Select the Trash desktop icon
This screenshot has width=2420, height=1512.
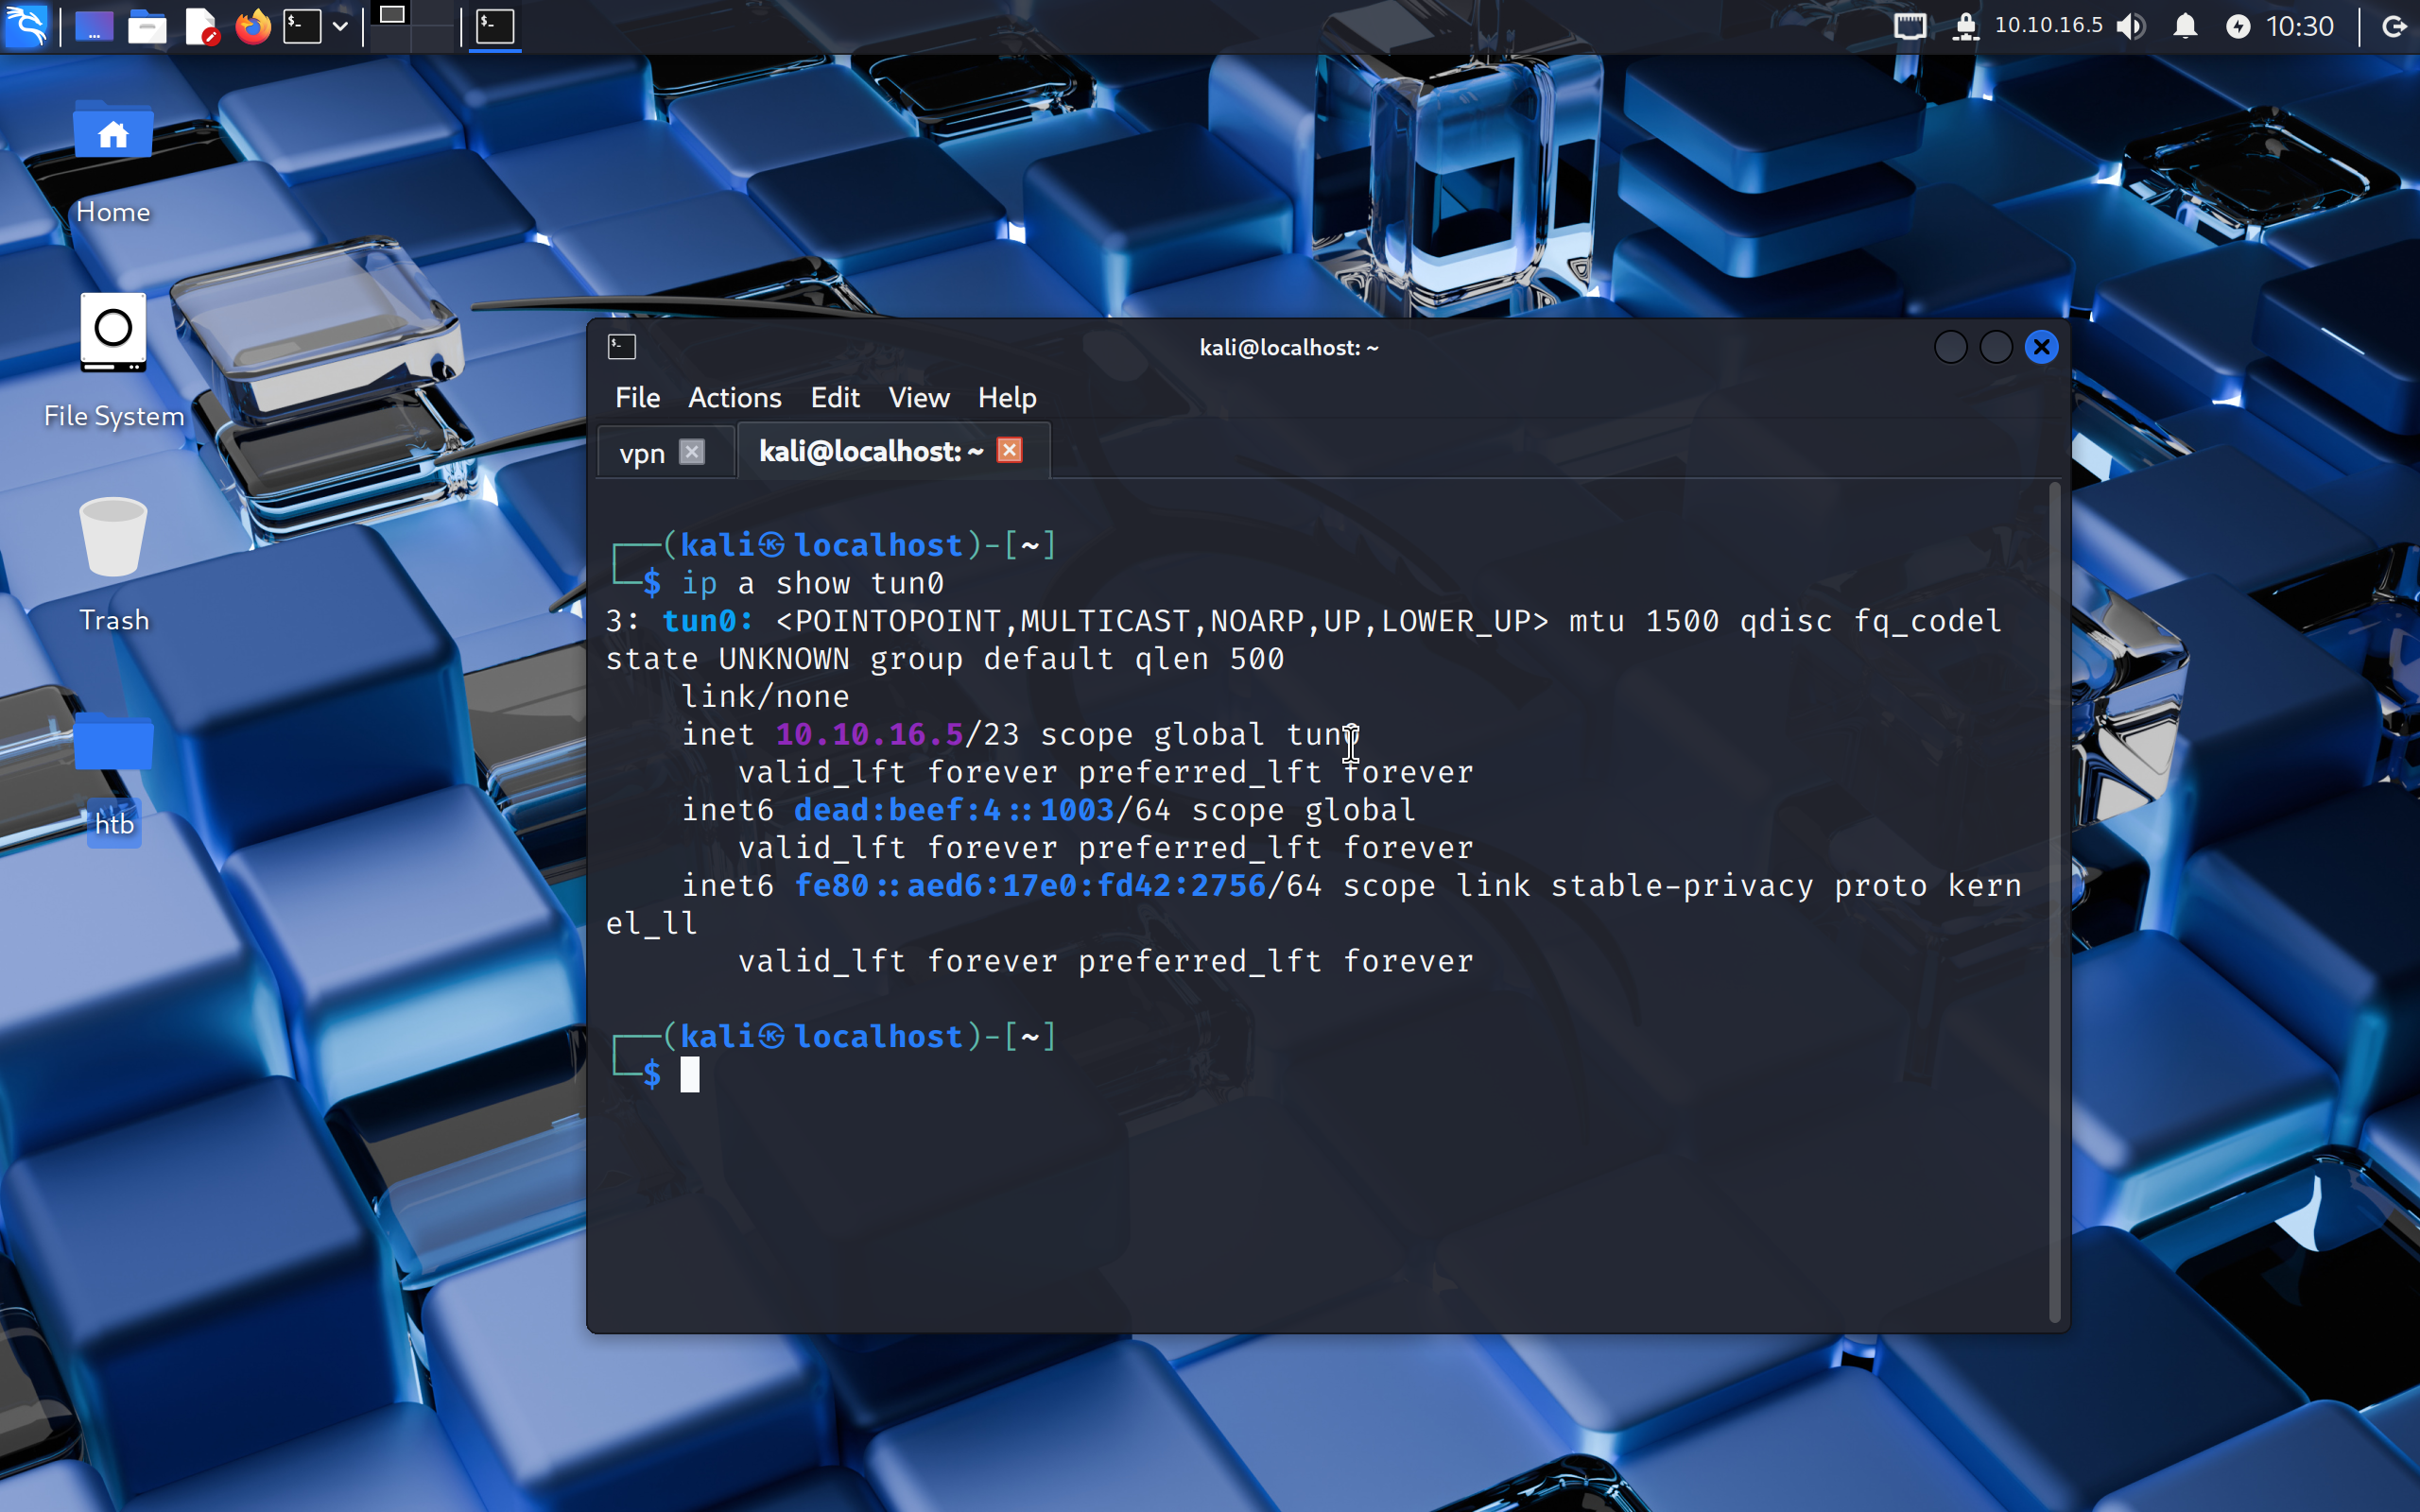(113, 565)
